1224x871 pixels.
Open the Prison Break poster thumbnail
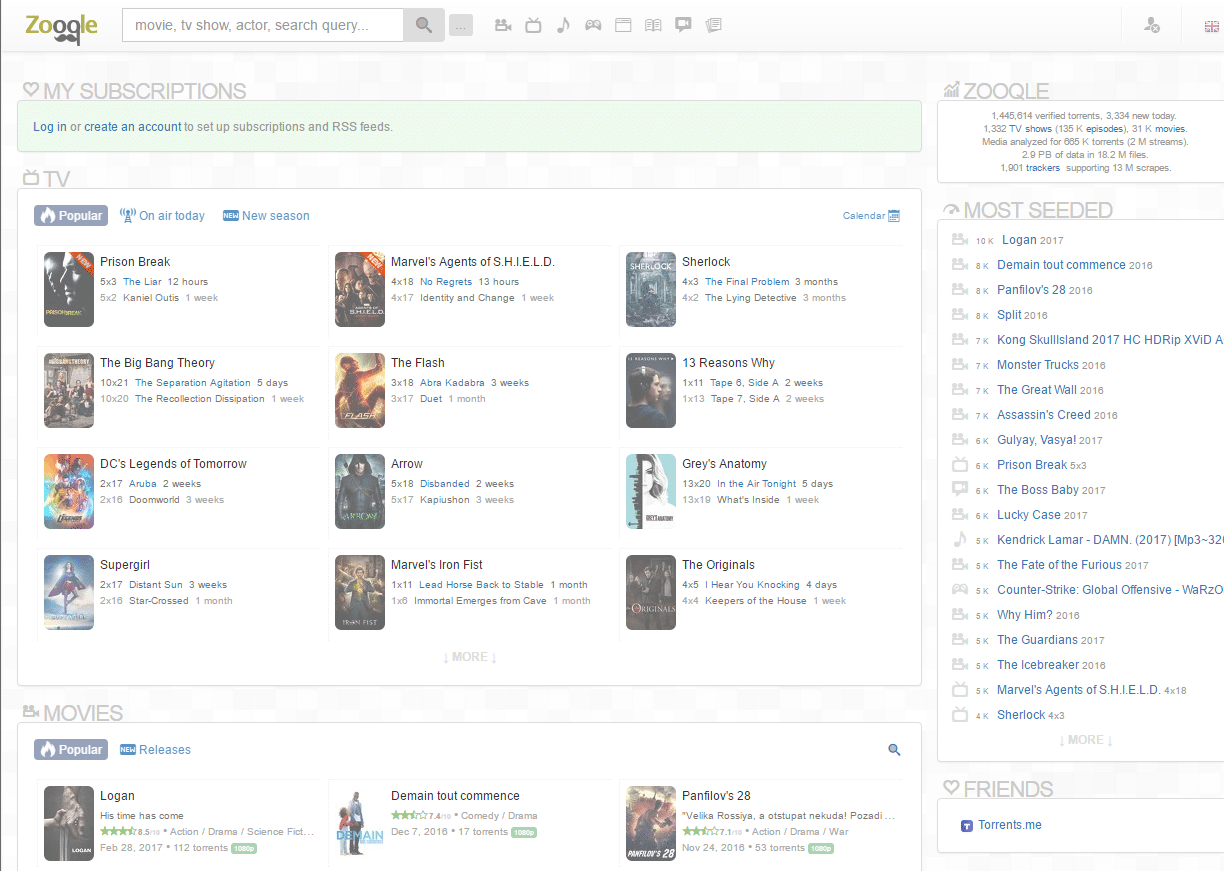(x=69, y=289)
